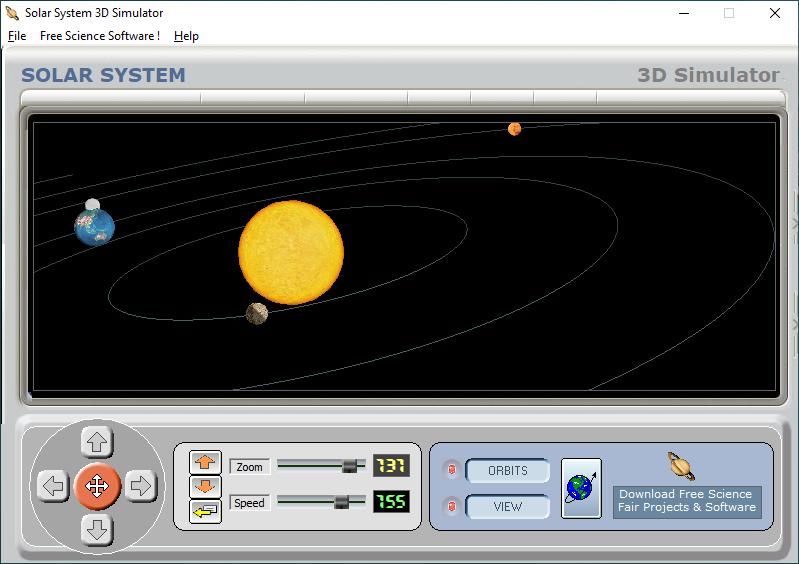Click the orange down arrow zoom button
The image size is (799, 564).
coord(205,487)
